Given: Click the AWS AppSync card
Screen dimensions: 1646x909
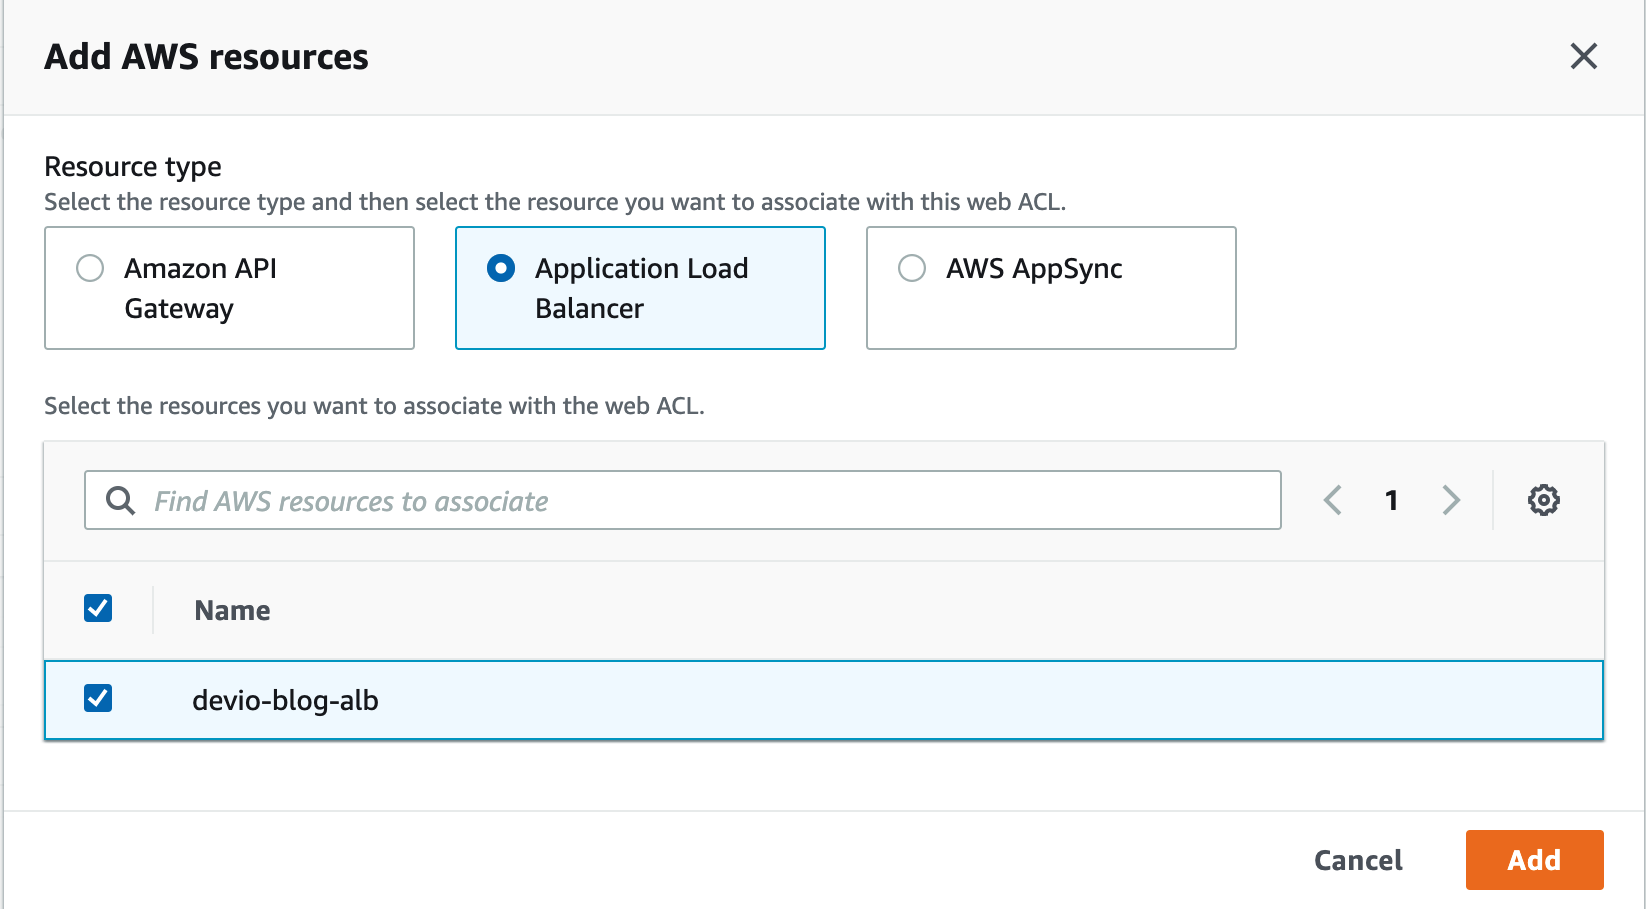Looking at the screenshot, I should coord(1050,288).
